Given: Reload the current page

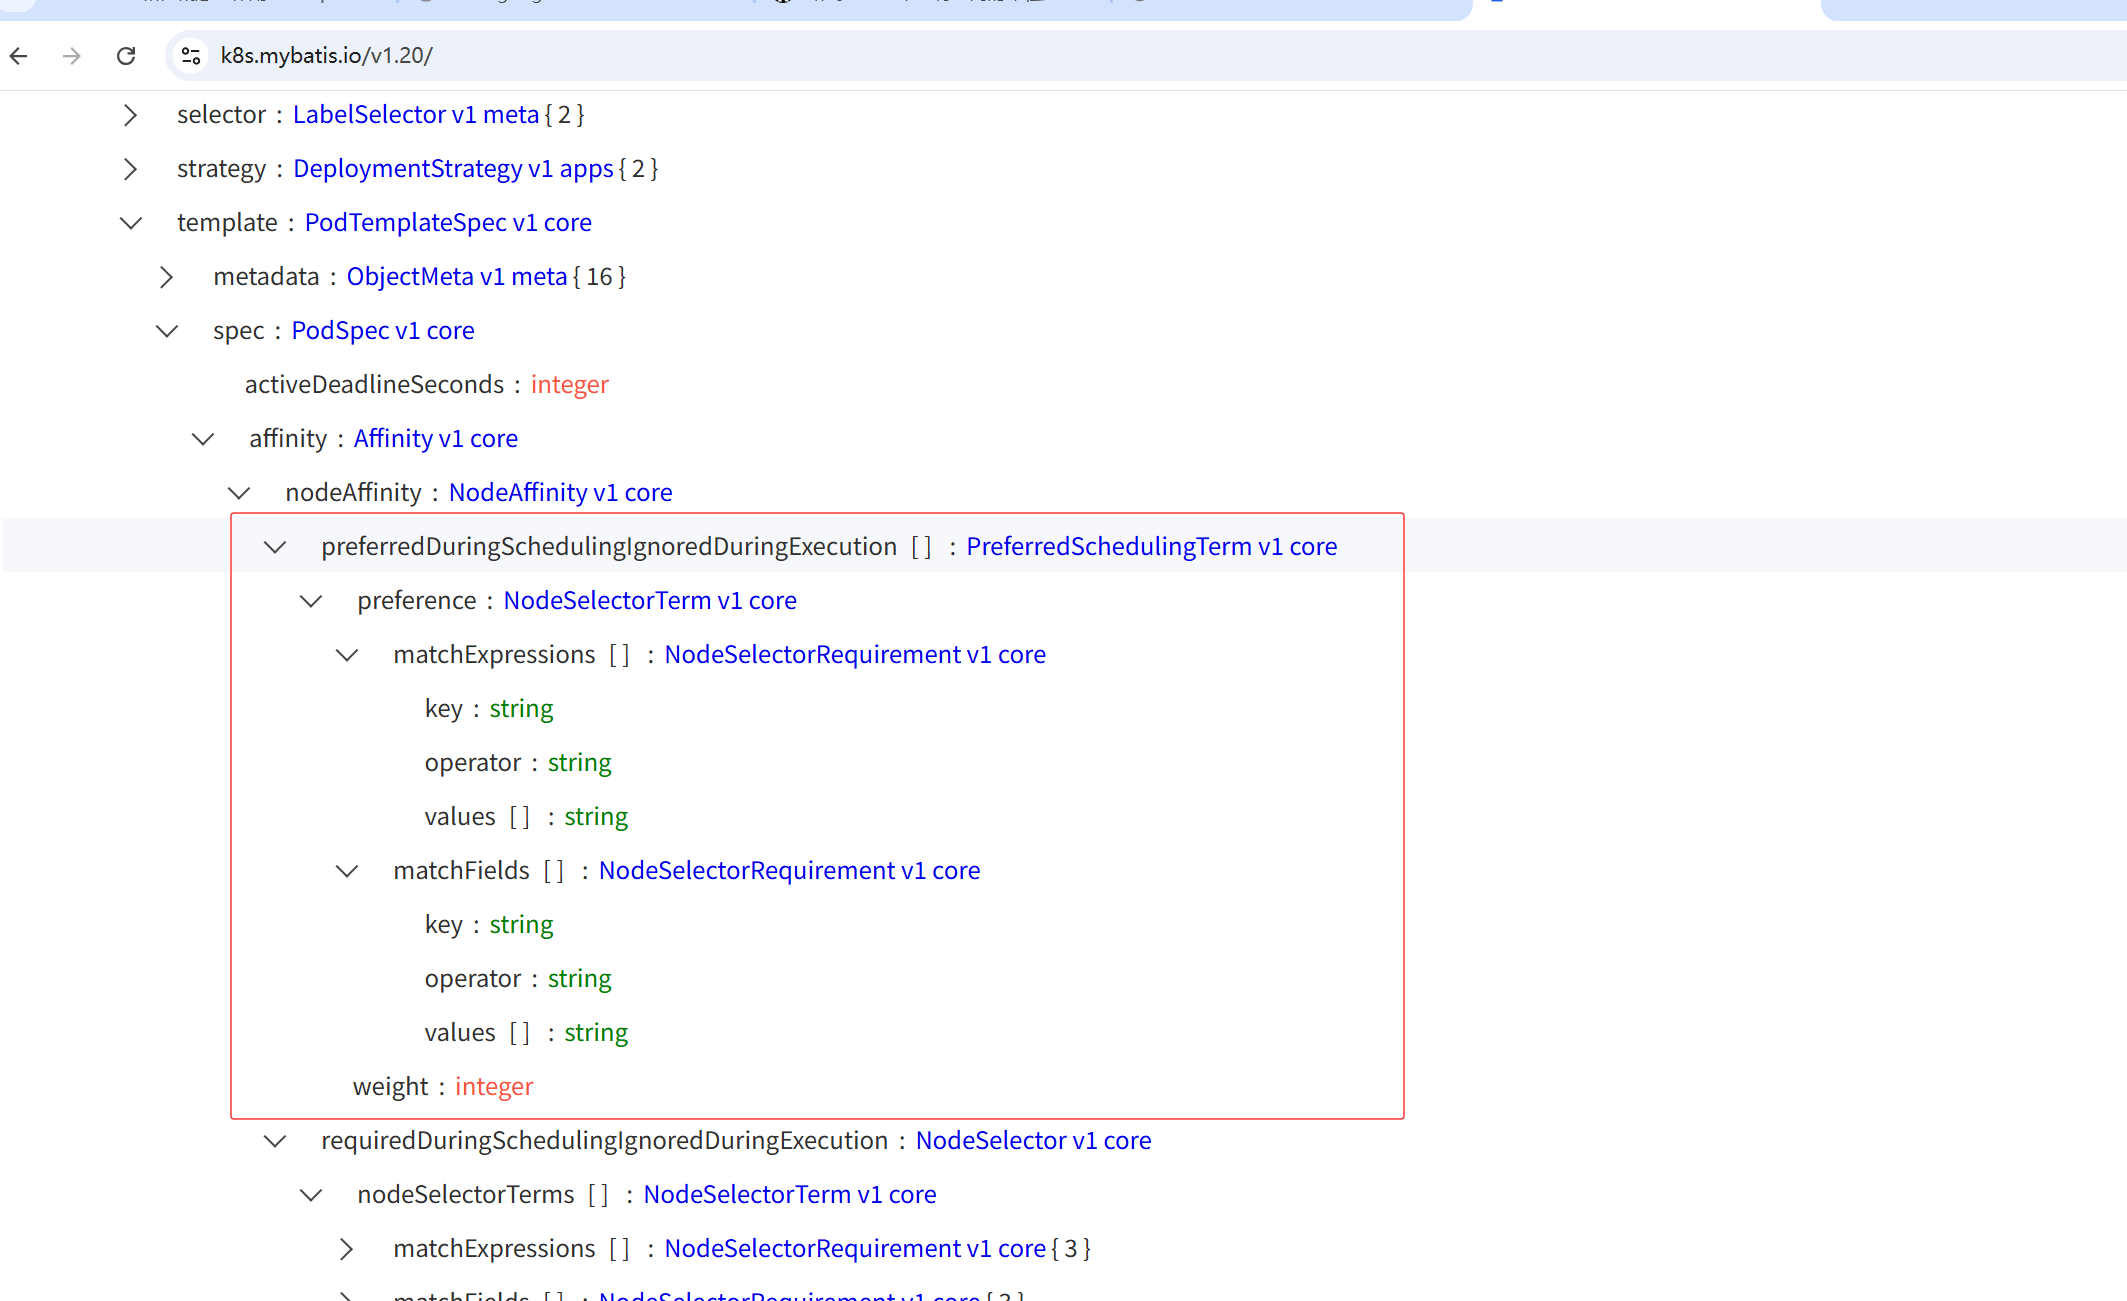Looking at the screenshot, I should coord(126,56).
